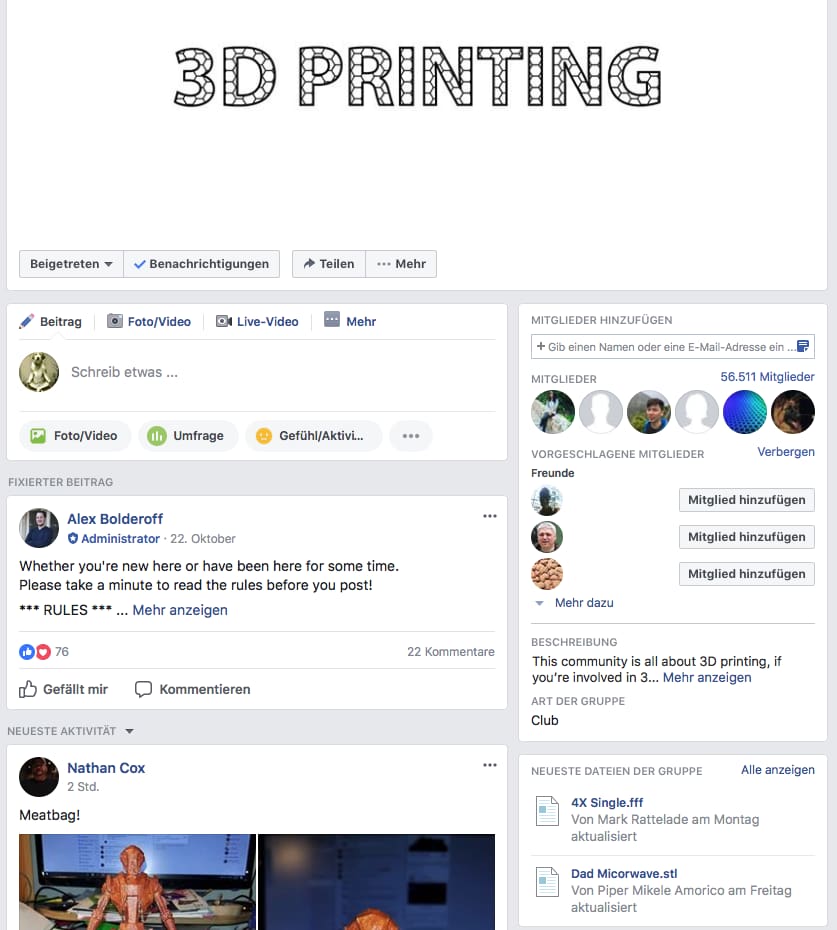Add third suggested friend as member
The image size is (837, 930).
[x=747, y=574]
